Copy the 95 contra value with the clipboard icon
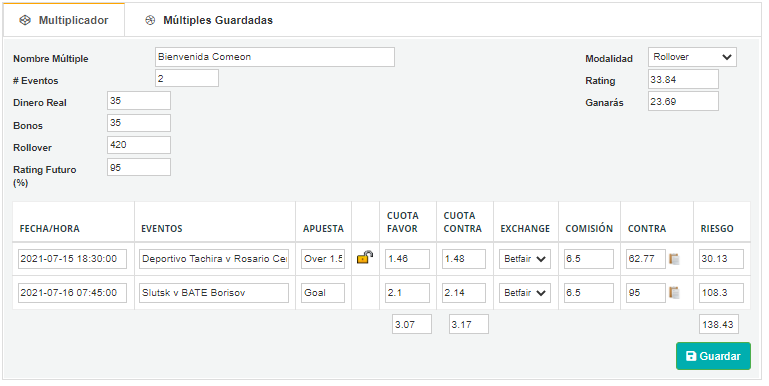The height and width of the screenshot is (386, 769). coord(675,293)
